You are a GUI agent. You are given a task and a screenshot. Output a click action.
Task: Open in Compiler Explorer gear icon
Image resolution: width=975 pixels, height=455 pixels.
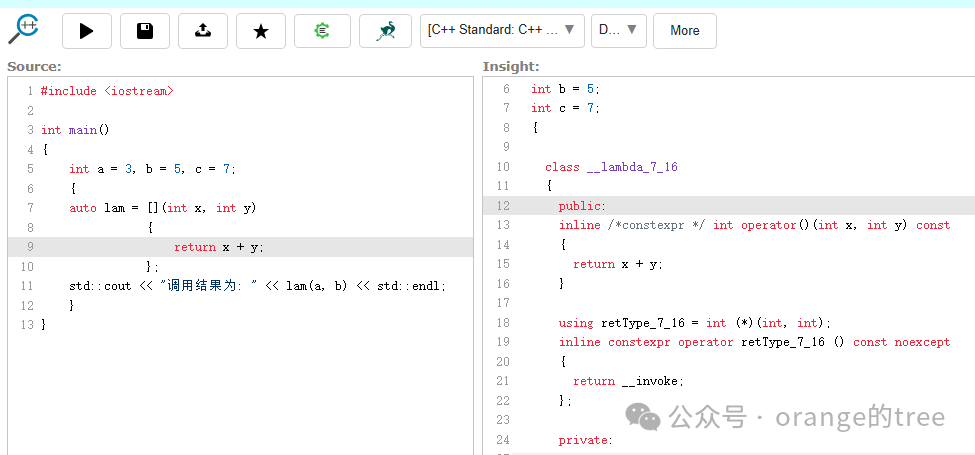[322, 30]
